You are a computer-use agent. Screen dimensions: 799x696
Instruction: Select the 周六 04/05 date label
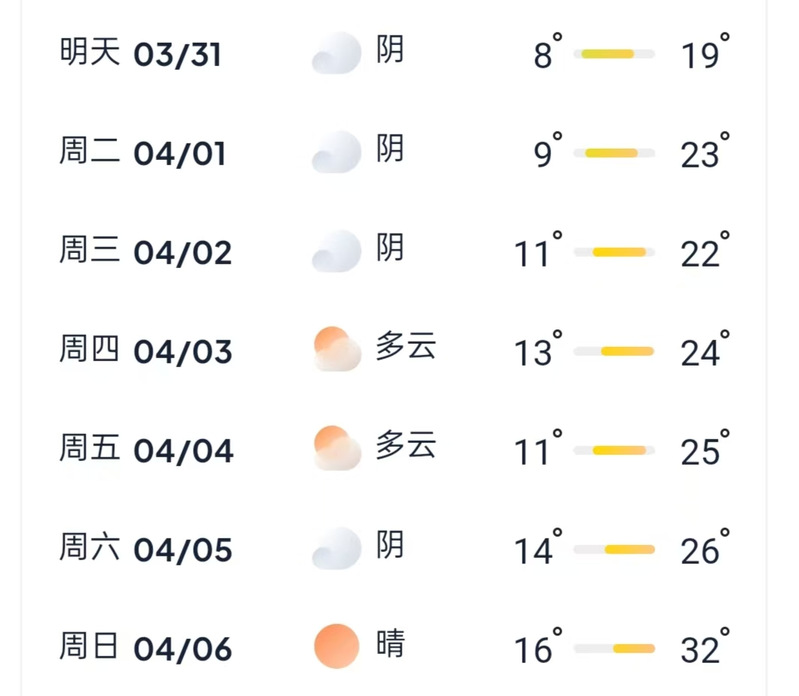coord(146,548)
